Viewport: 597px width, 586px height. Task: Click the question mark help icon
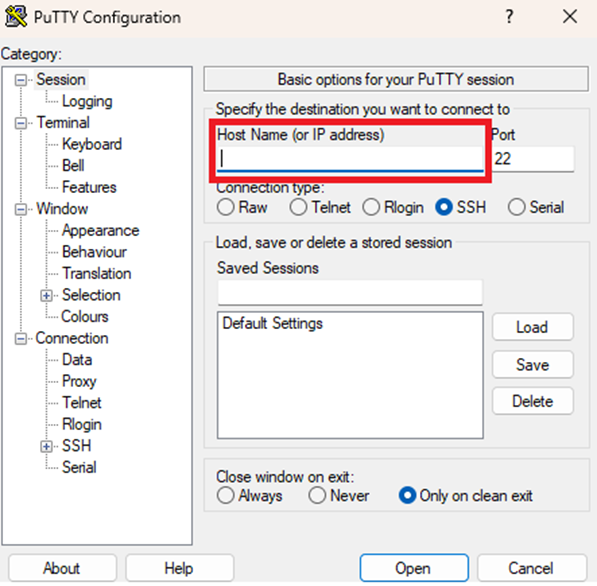point(509,17)
